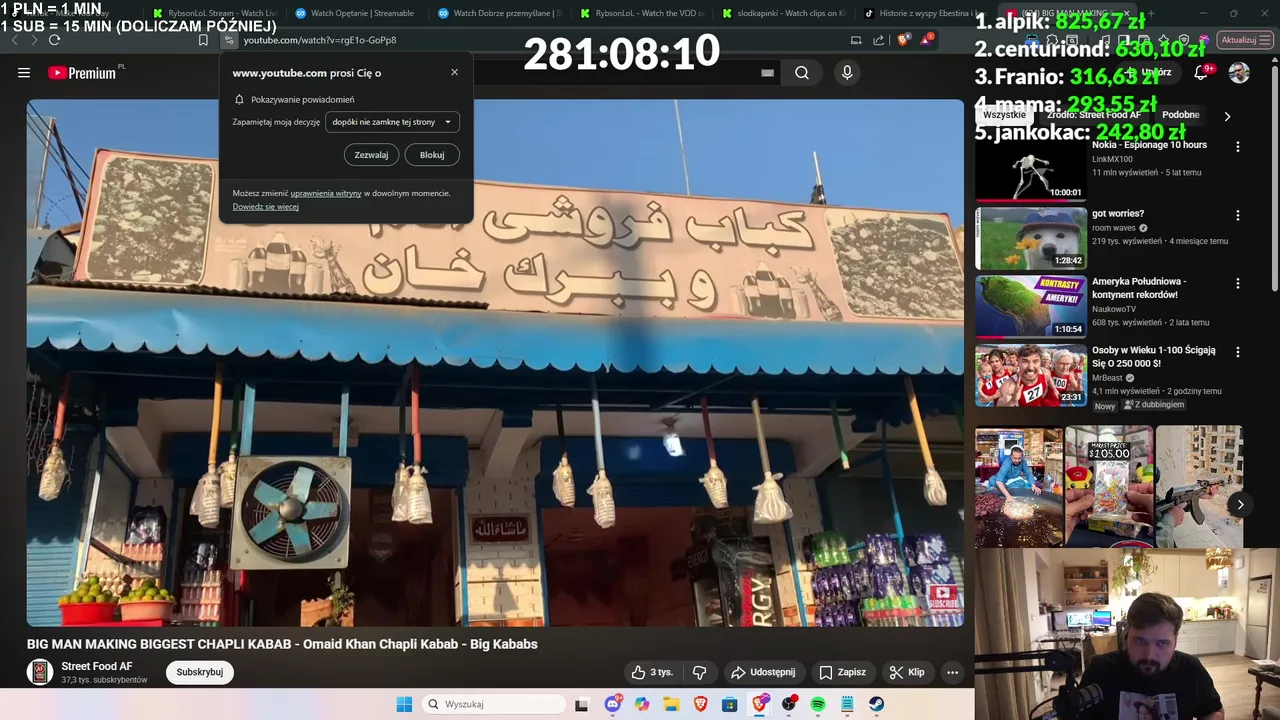This screenshot has width=1280, height=720.
Task: Open Task View from taskbar
Action: pyautogui.click(x=581, y=704)
